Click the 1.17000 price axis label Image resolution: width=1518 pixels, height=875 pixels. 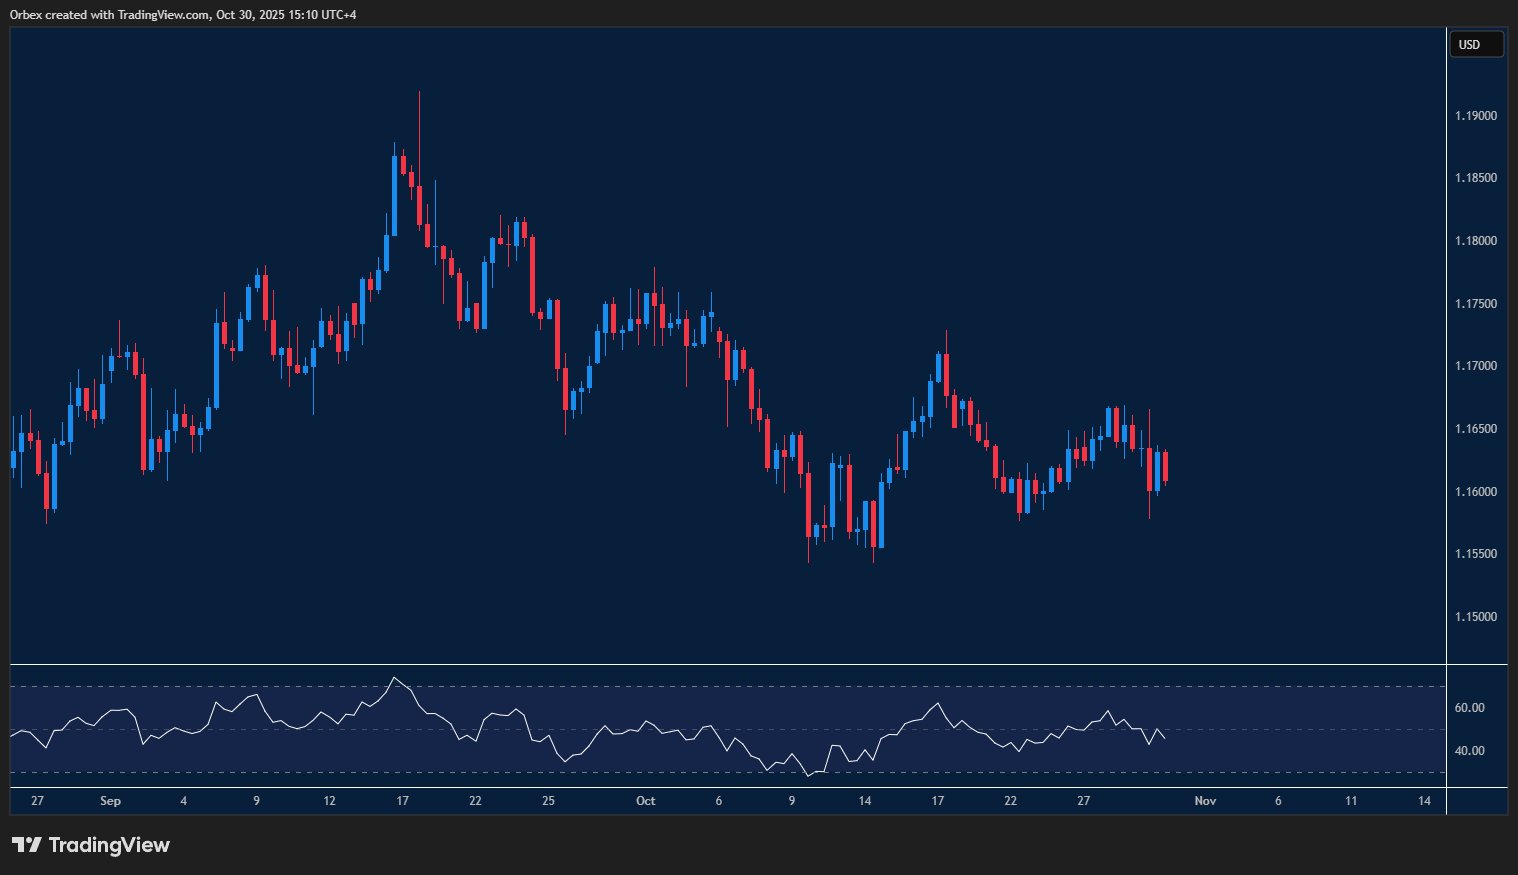[x=1475, y=366]
